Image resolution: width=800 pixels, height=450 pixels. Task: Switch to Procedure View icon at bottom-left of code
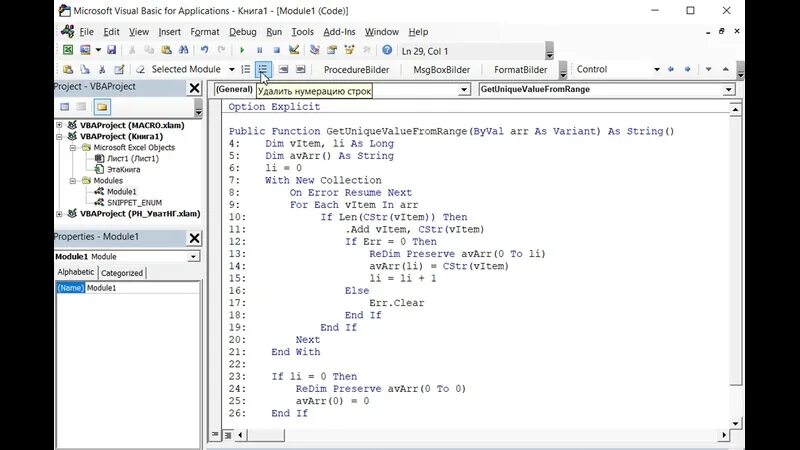point(215,435)
